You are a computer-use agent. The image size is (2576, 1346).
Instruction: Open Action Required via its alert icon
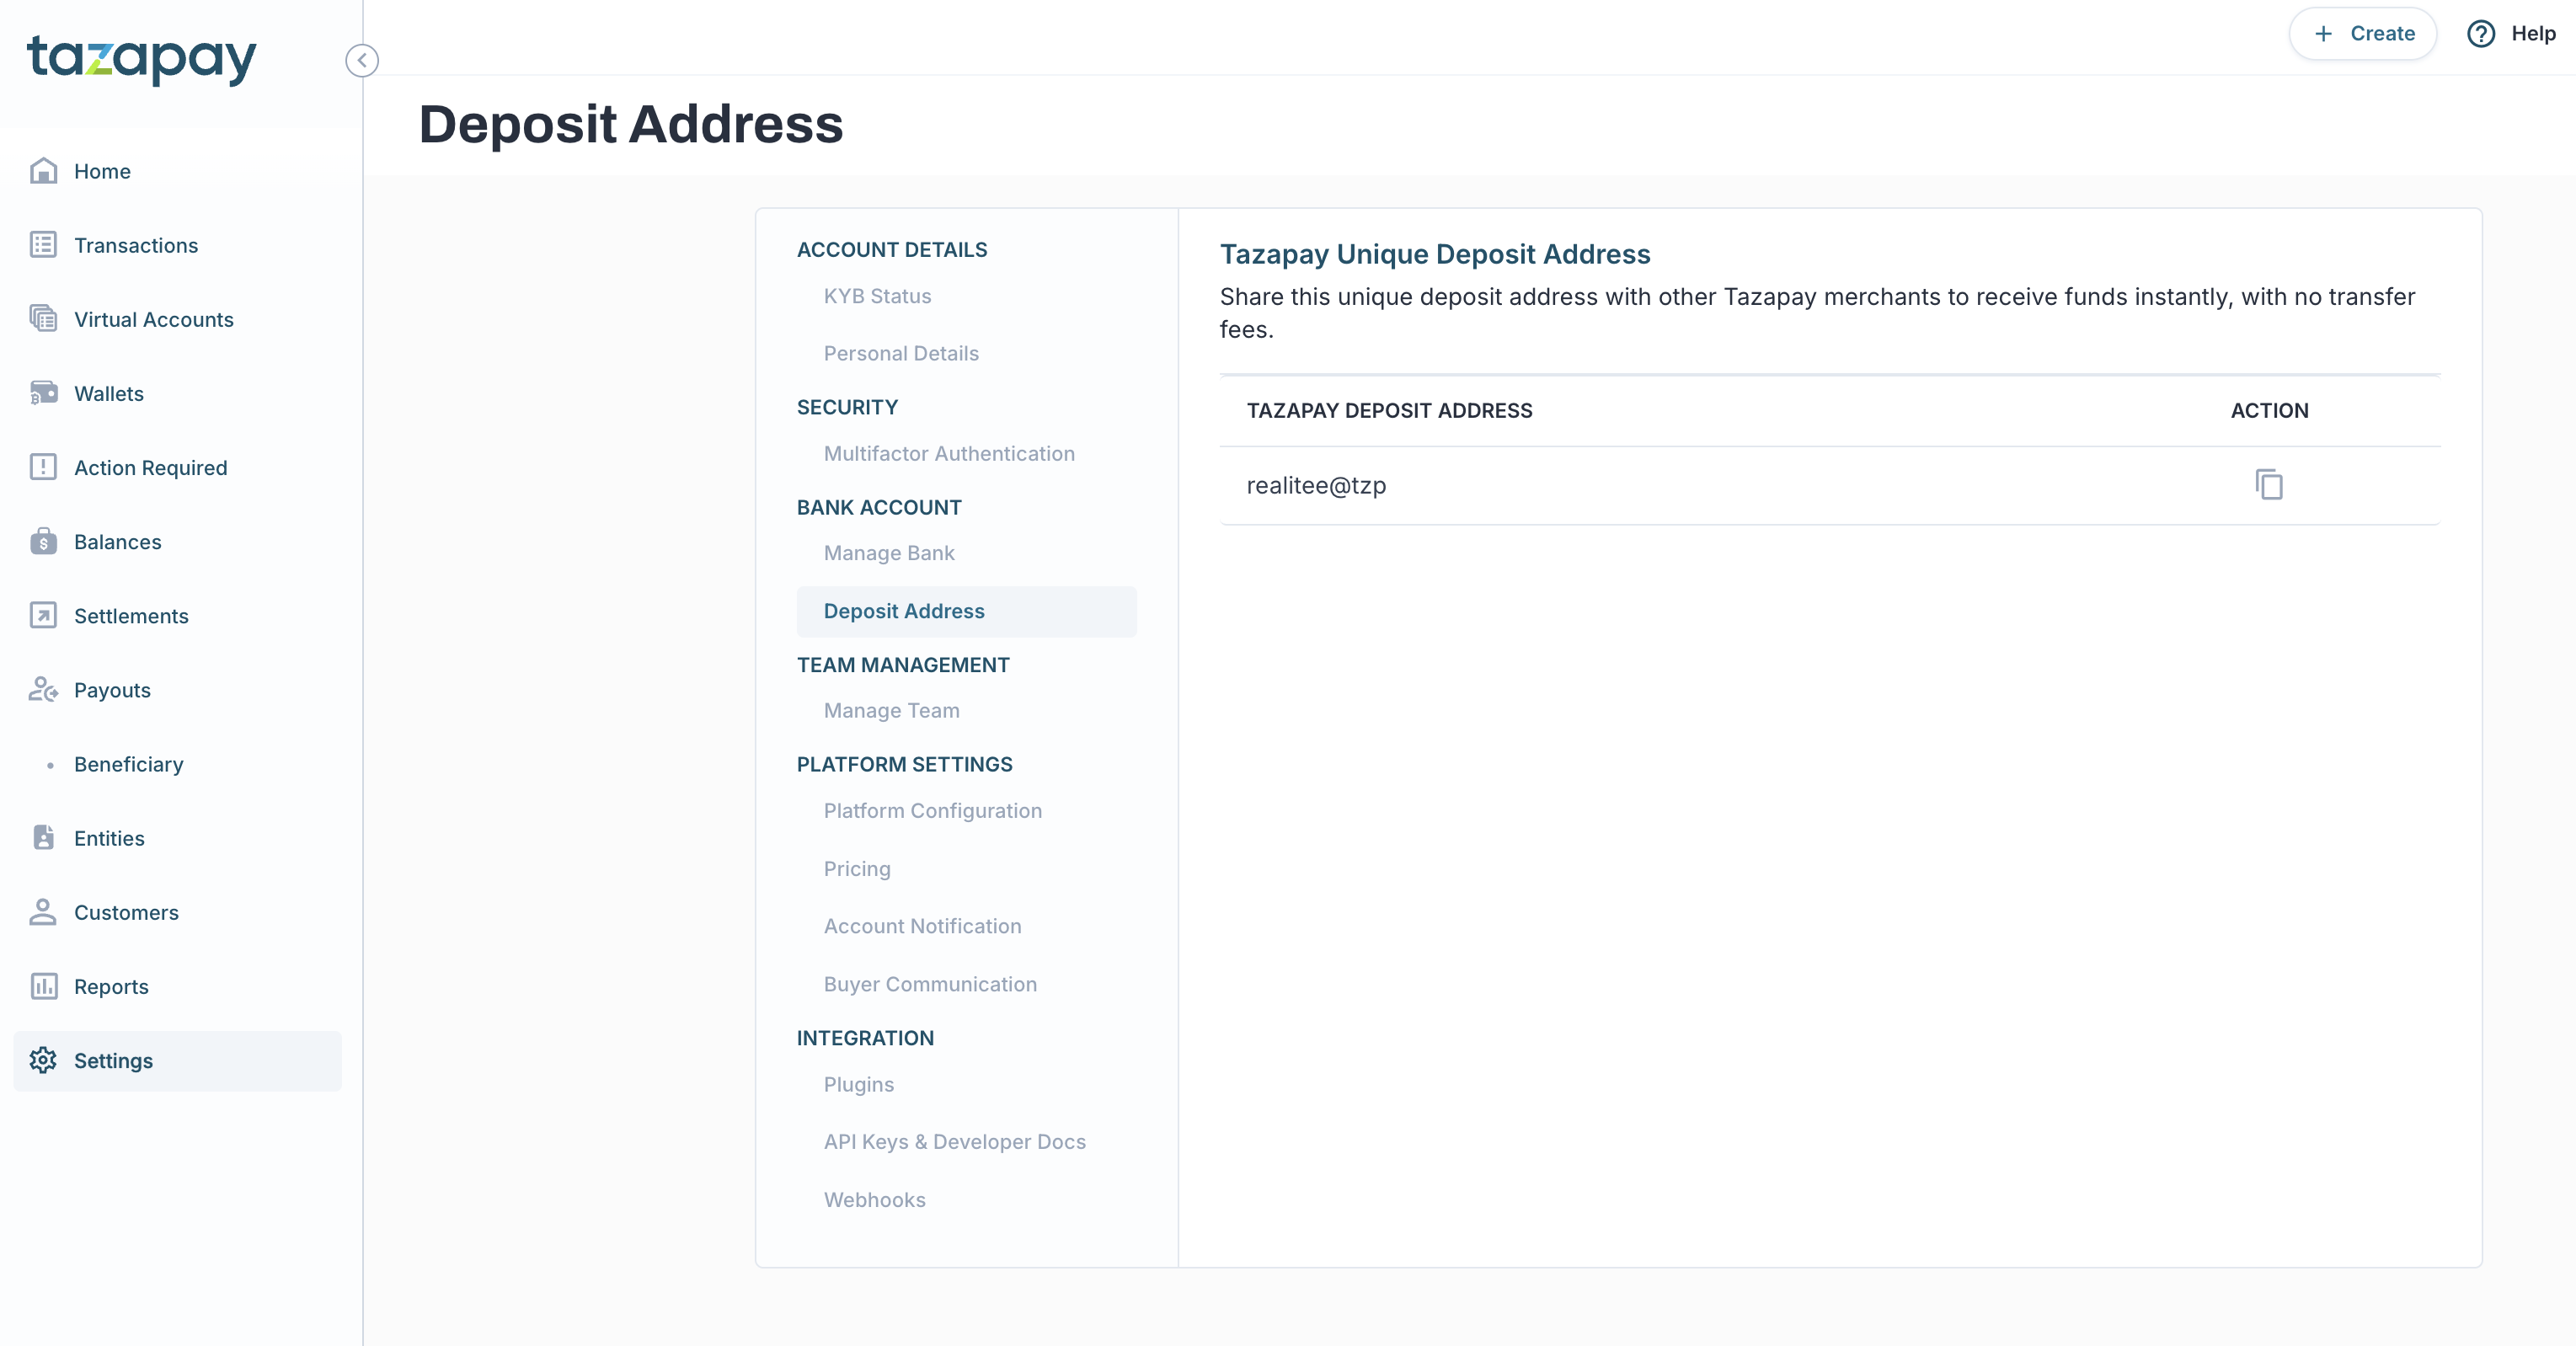(44, 467)
